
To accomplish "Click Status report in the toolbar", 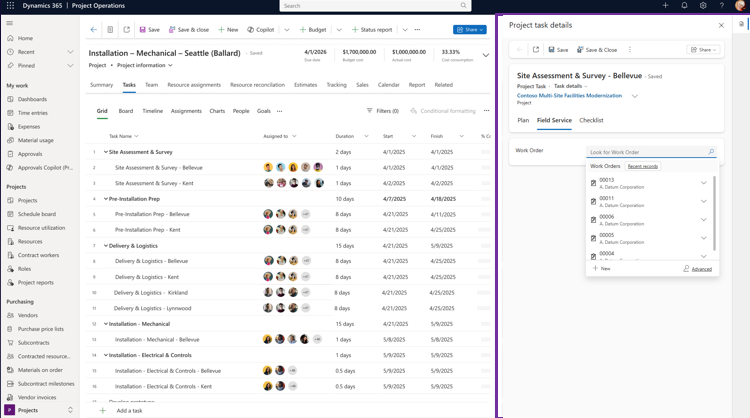I will click(x=372, y=30).
